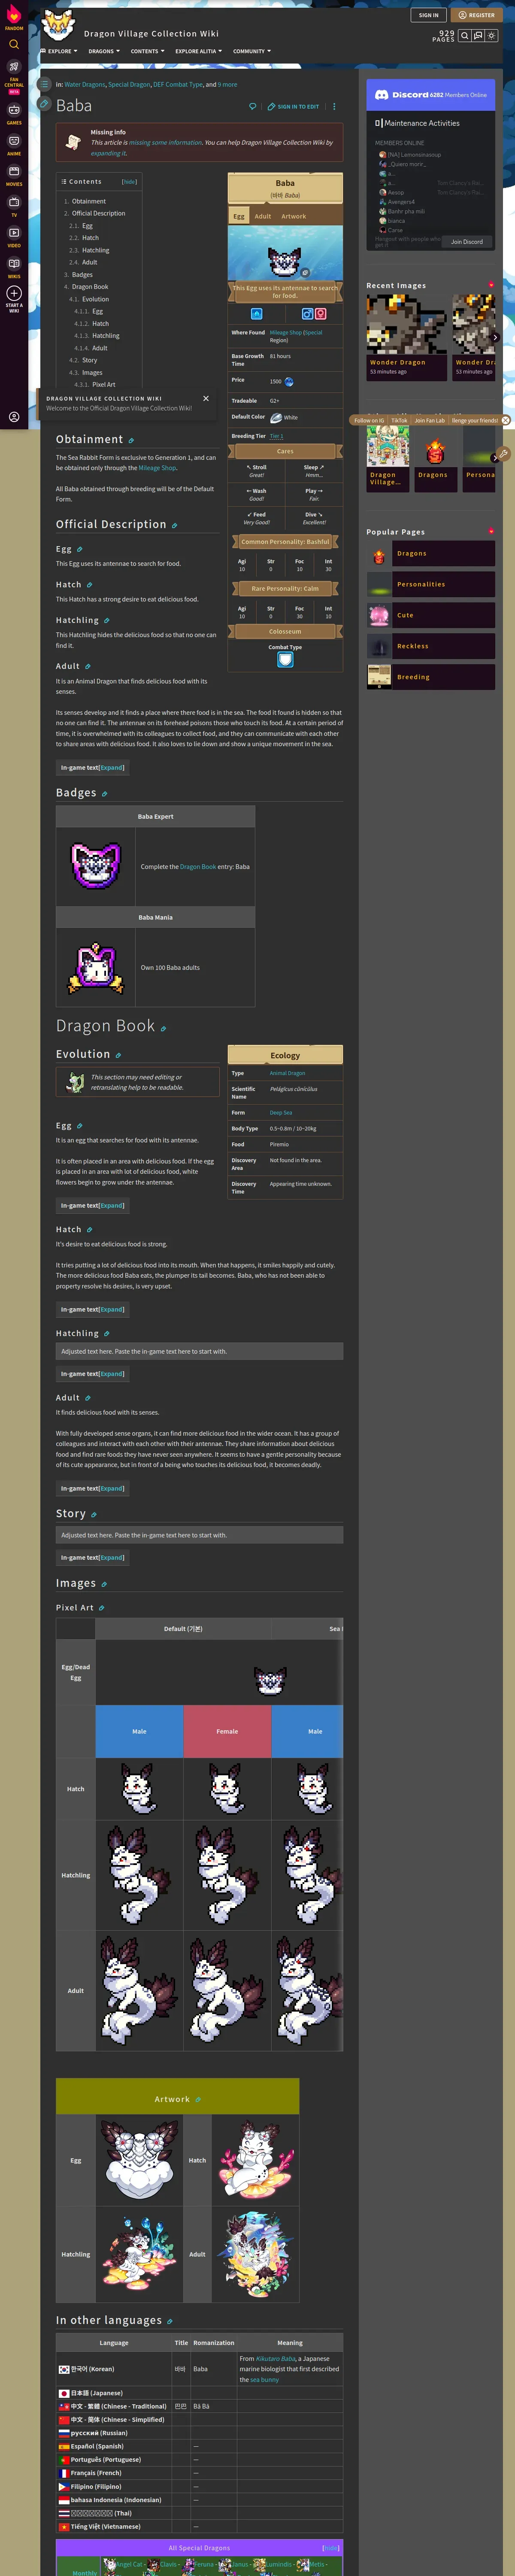
Task: Open the Dragons popular page card
Action: coord(431,553)
